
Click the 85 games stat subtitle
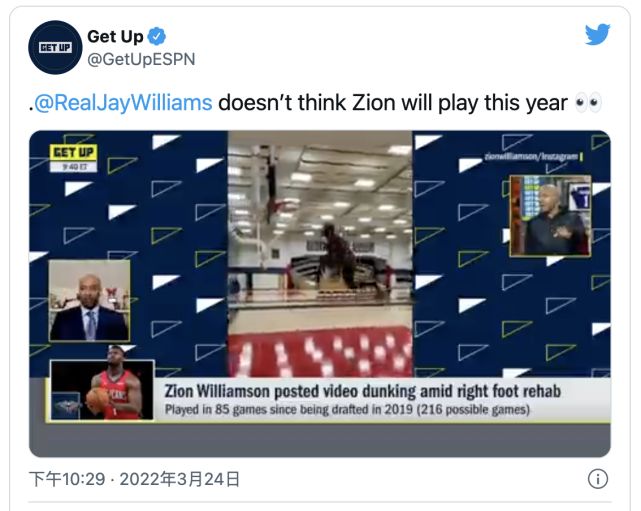347,410
